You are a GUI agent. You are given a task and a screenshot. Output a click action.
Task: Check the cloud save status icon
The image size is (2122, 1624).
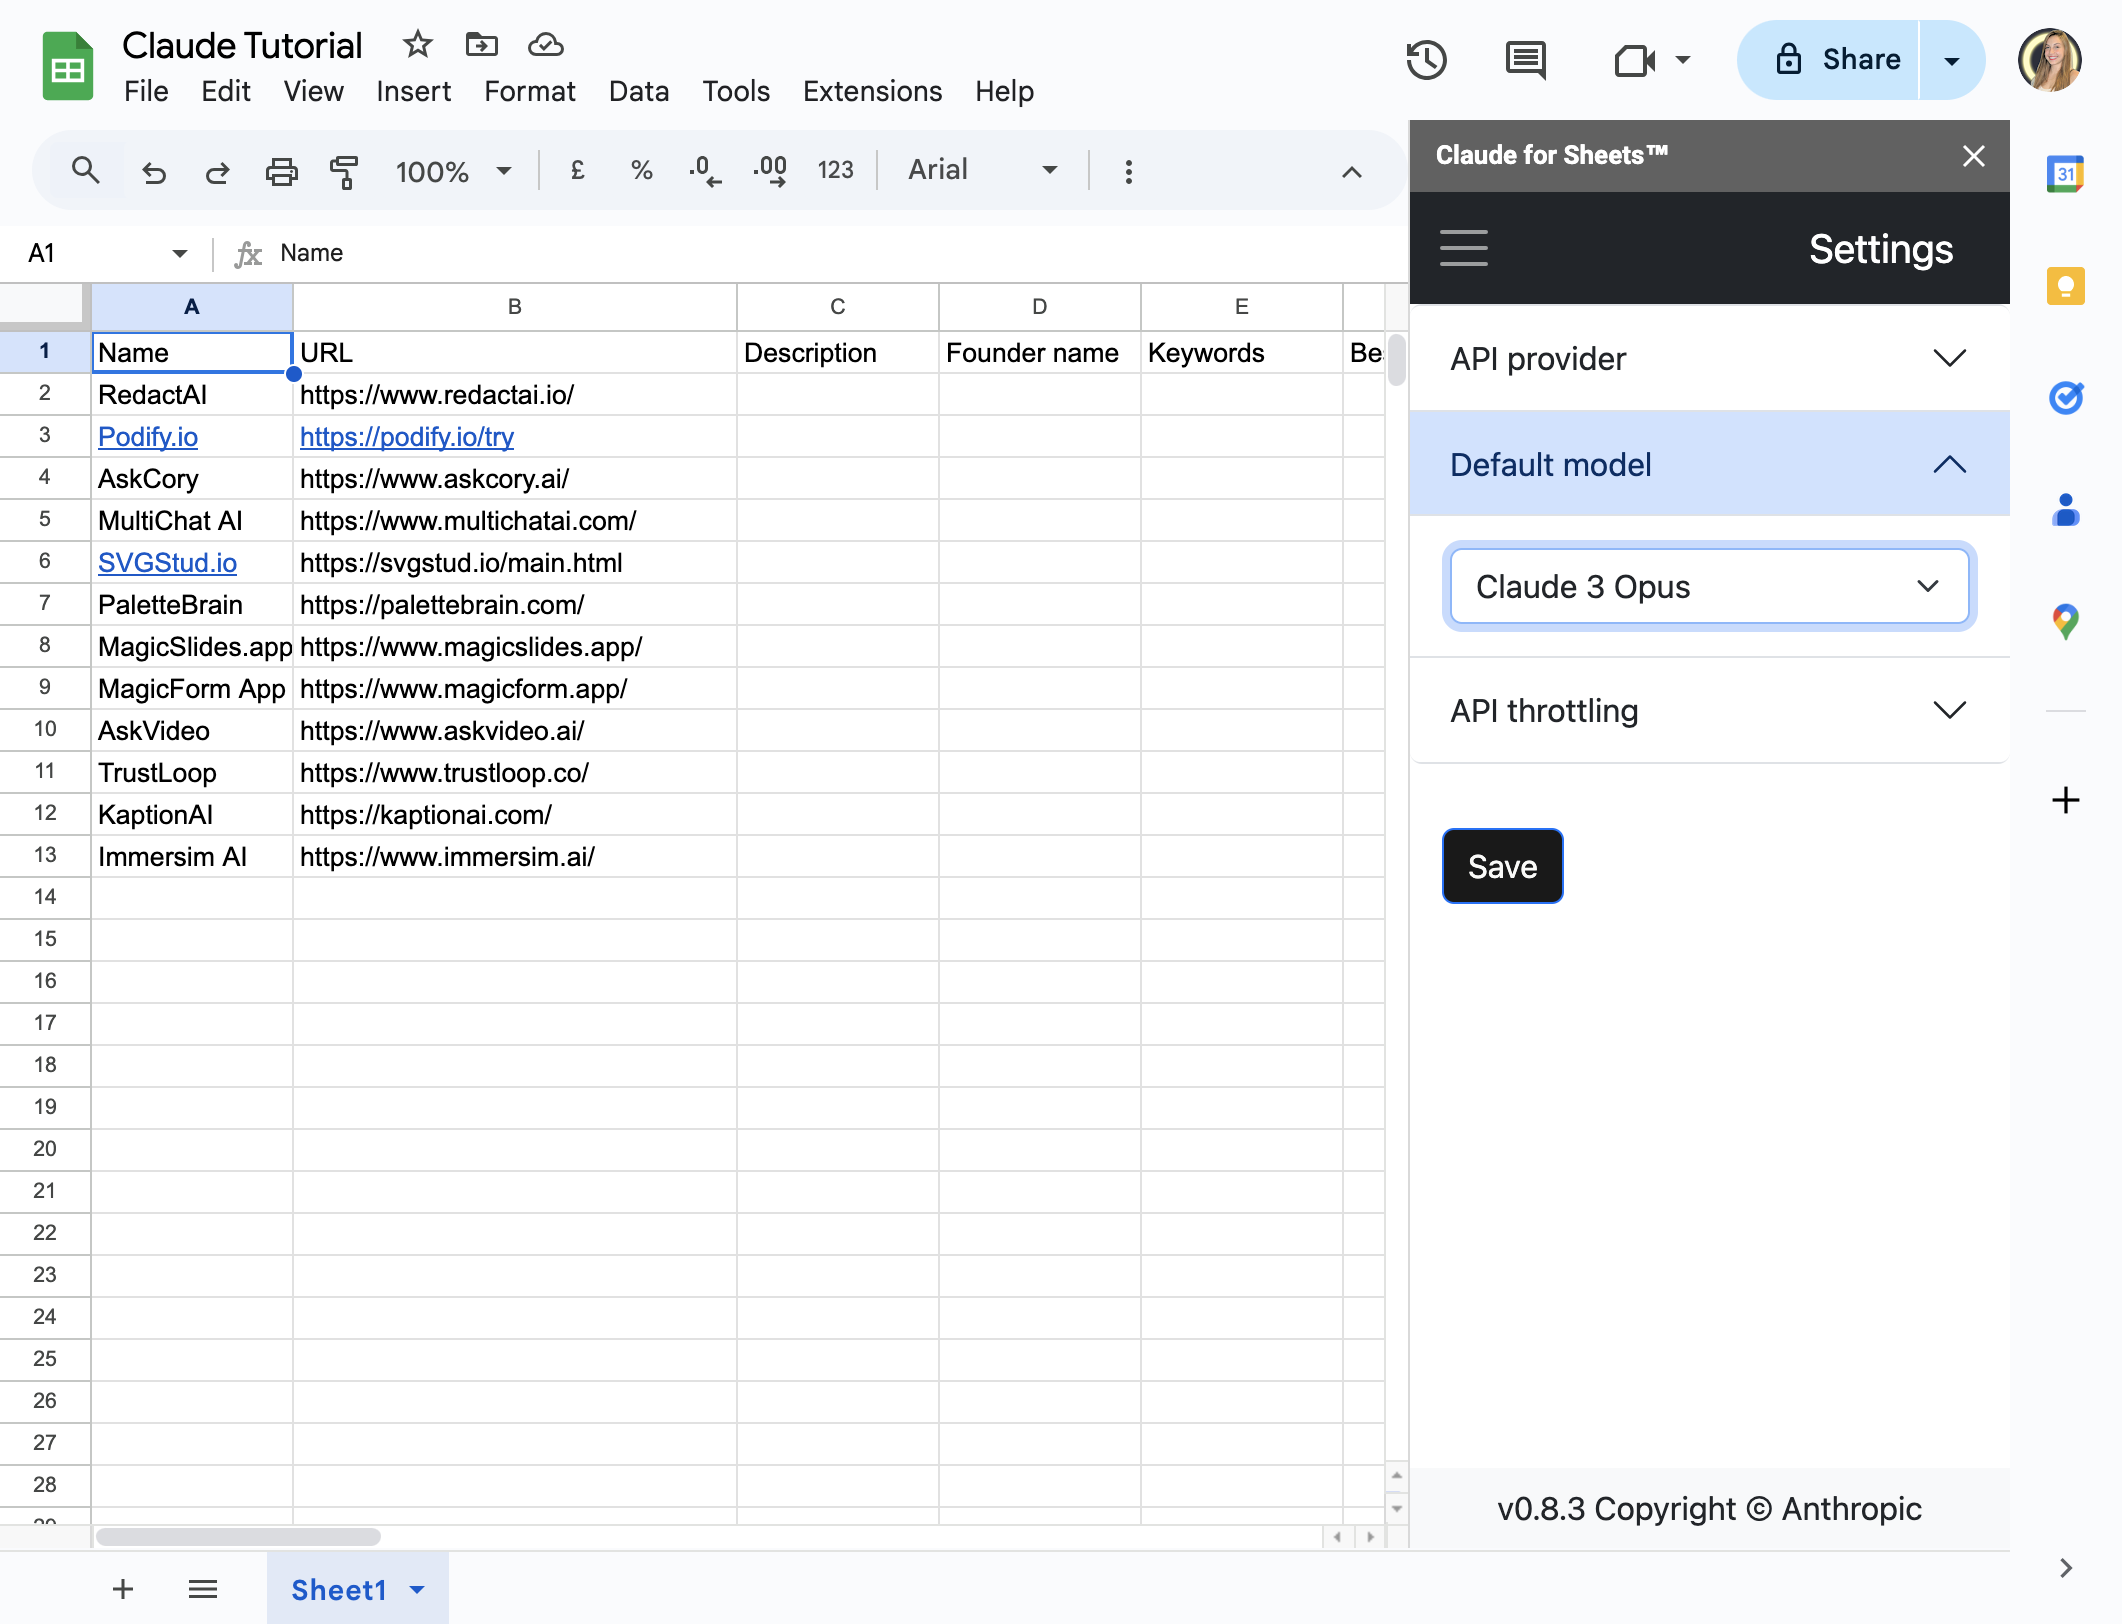coord(546,45)
